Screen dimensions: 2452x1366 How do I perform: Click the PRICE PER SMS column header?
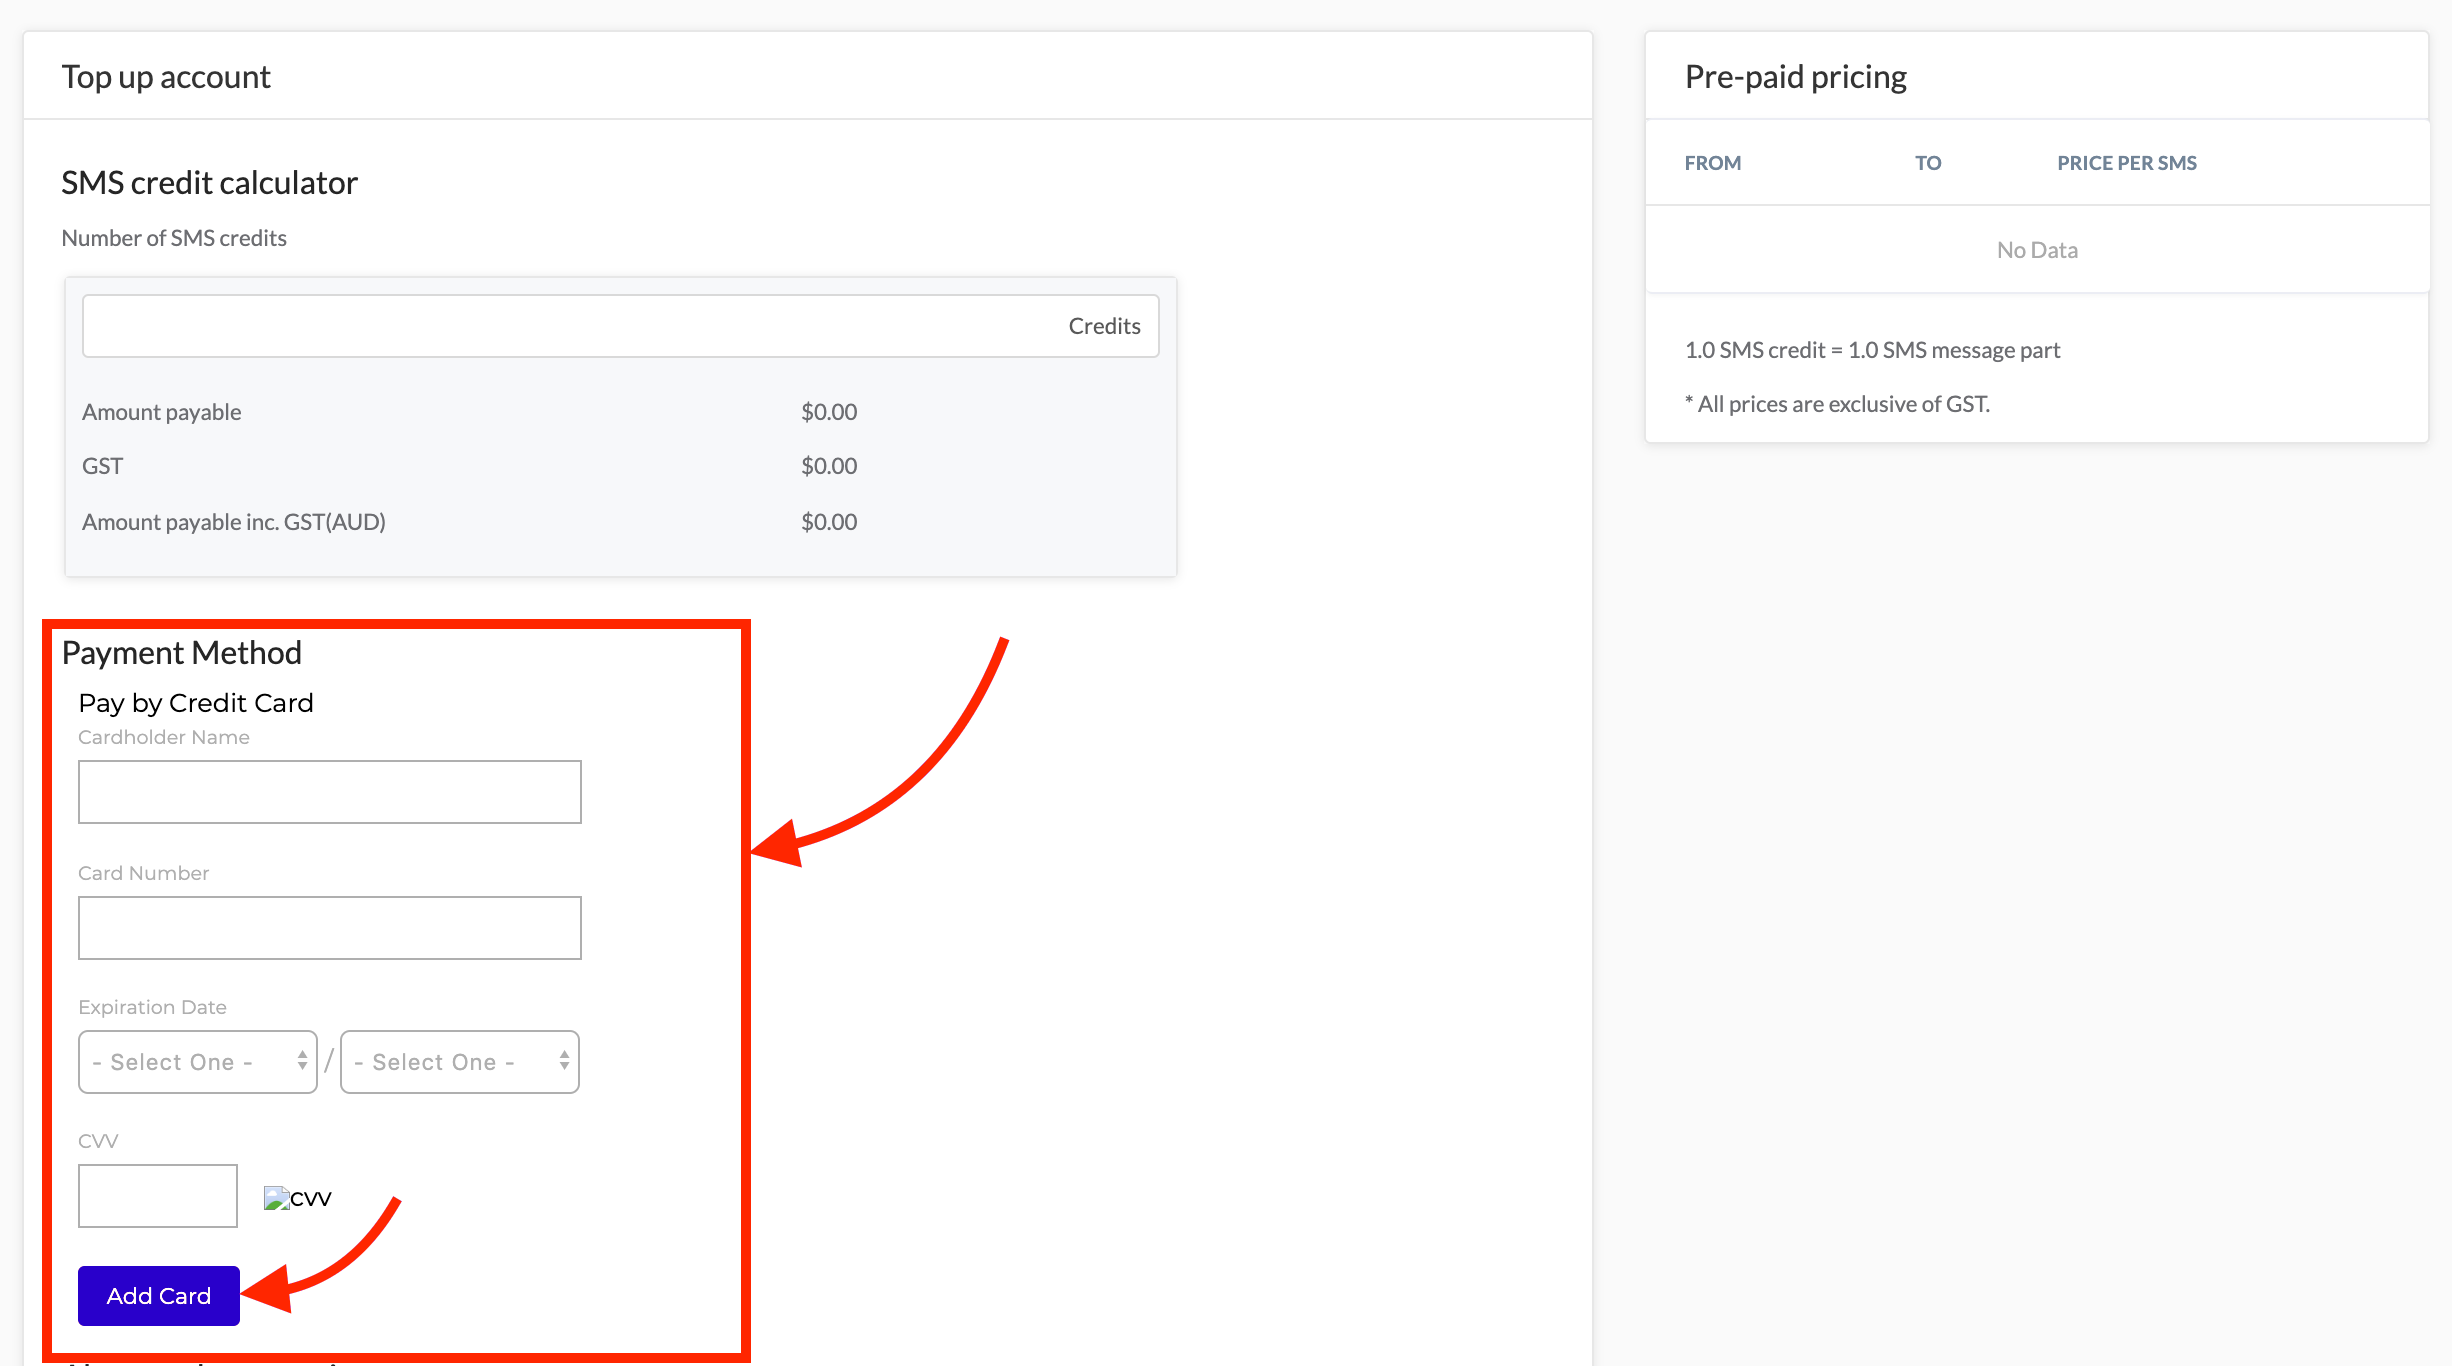tap(2126, 162)
